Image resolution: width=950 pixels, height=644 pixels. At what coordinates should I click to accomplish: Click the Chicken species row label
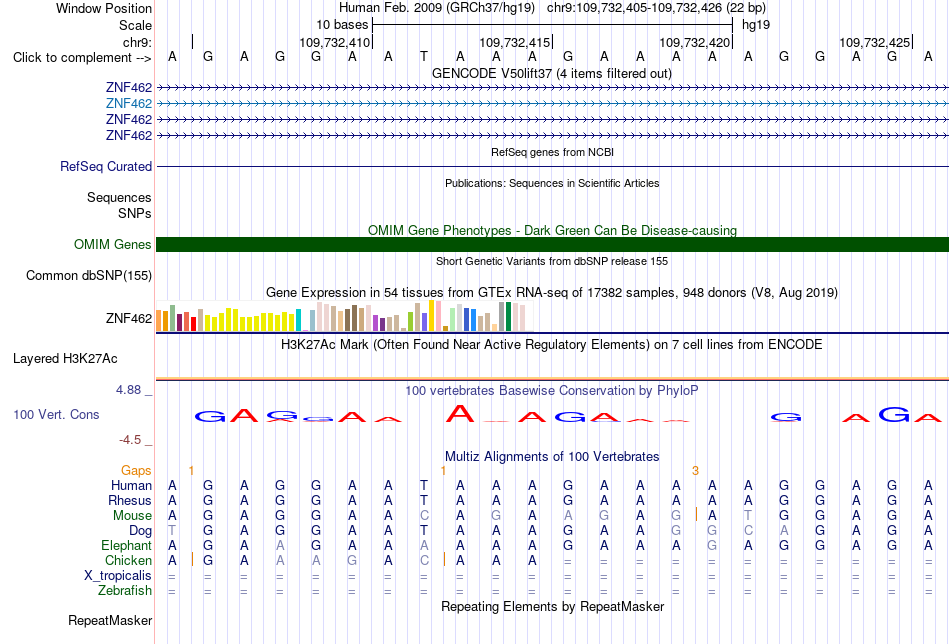[x=128, y=560]
